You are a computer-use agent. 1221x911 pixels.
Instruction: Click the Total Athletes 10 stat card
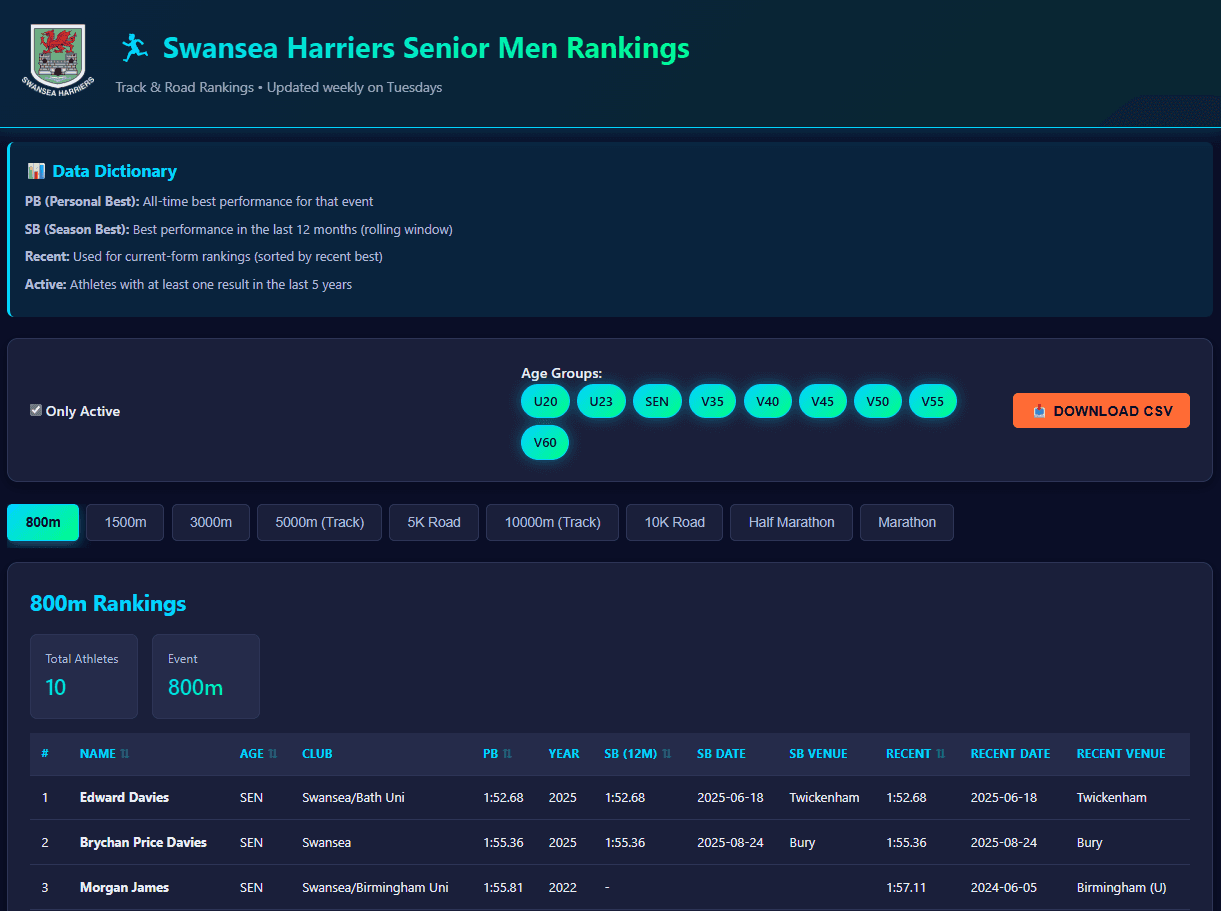click(x=84, y=676)
